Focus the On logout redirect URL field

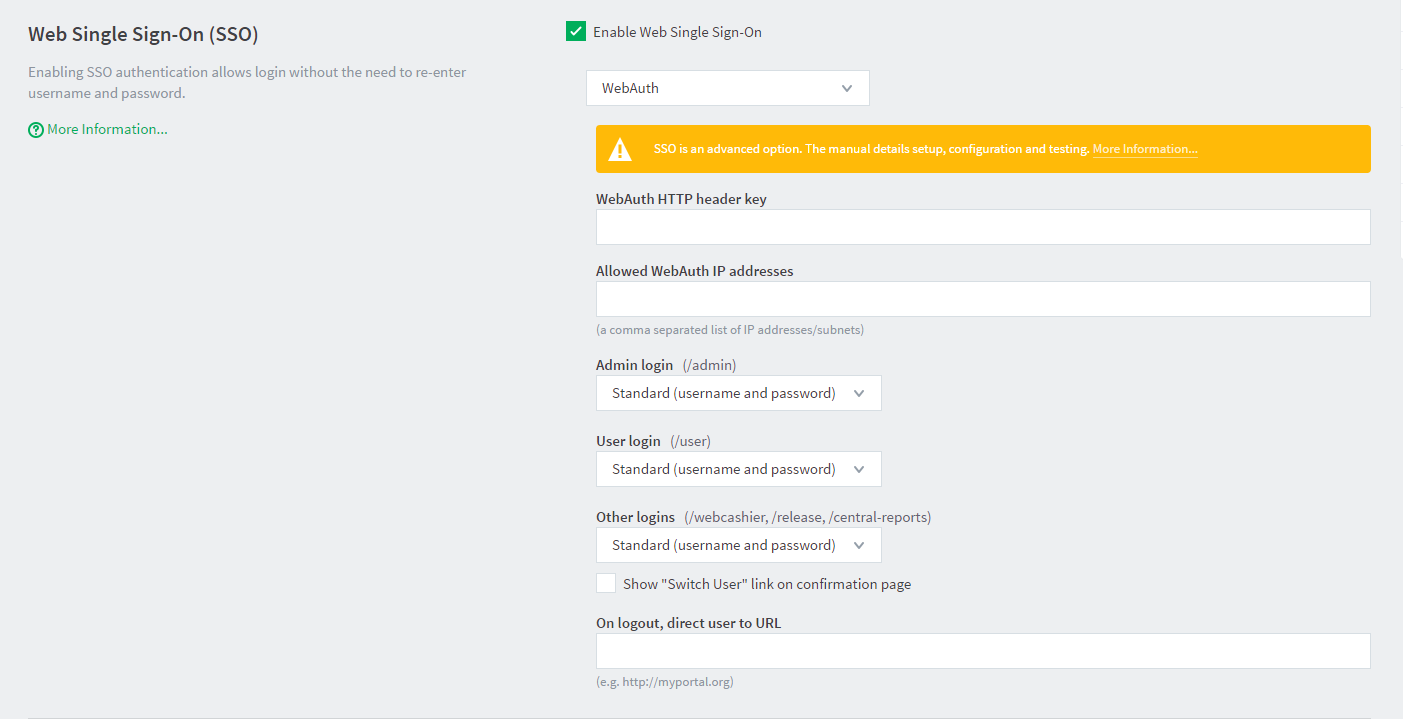(x=982, y=651)
